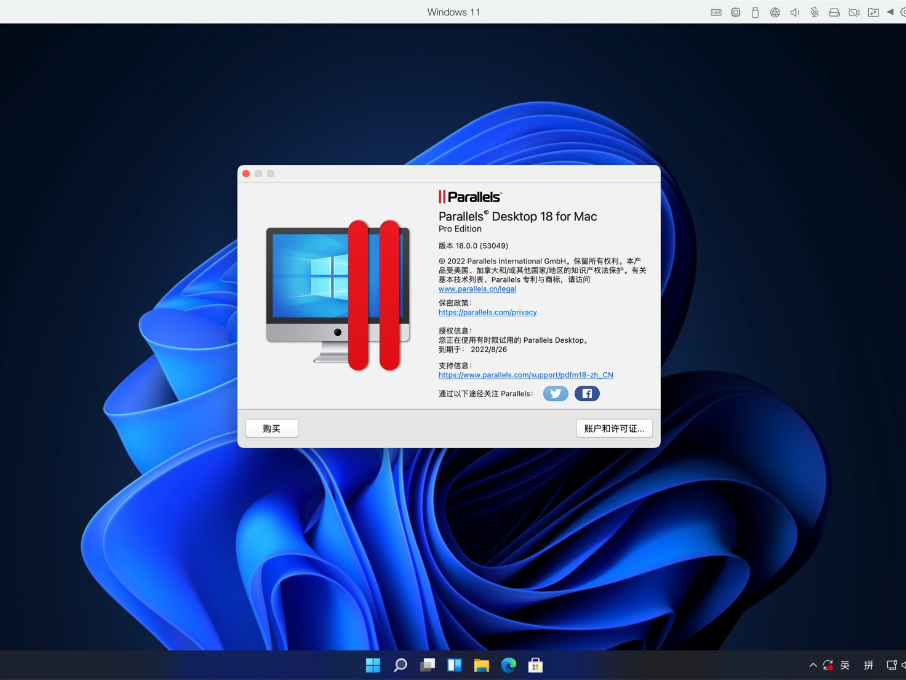The width and height of the screenshot is (906, 680).
Task: Expand hidden tray icons with the chevron
Action: [x=812, y=664]
